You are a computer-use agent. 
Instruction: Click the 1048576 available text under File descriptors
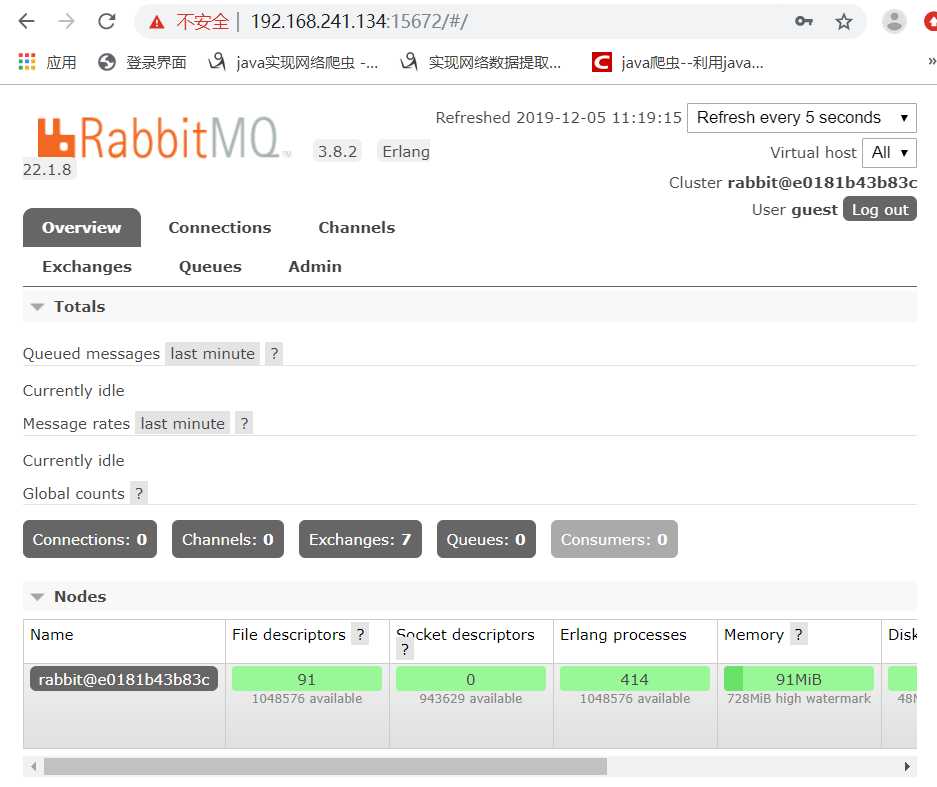coord(307,699)
